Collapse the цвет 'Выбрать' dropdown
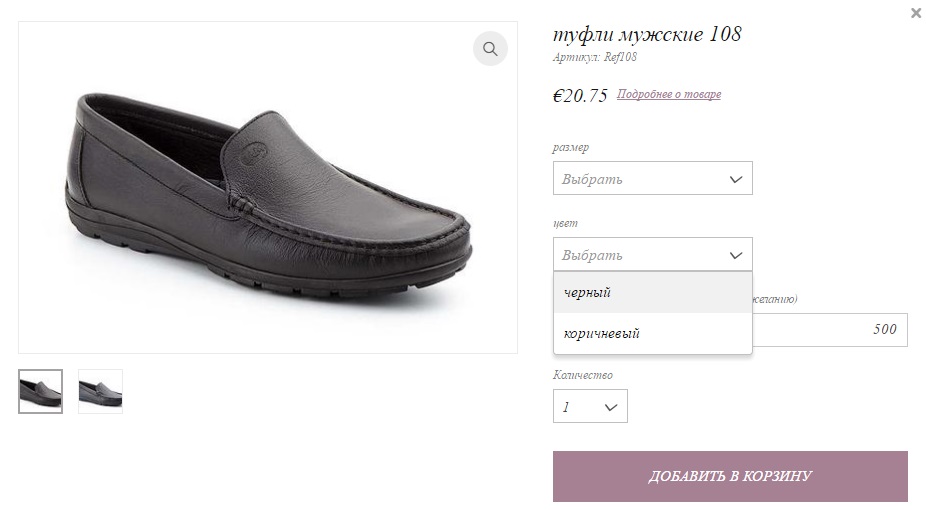Image resolution: width=926 pixels, height=510 pixels. (x=653, y=254)
